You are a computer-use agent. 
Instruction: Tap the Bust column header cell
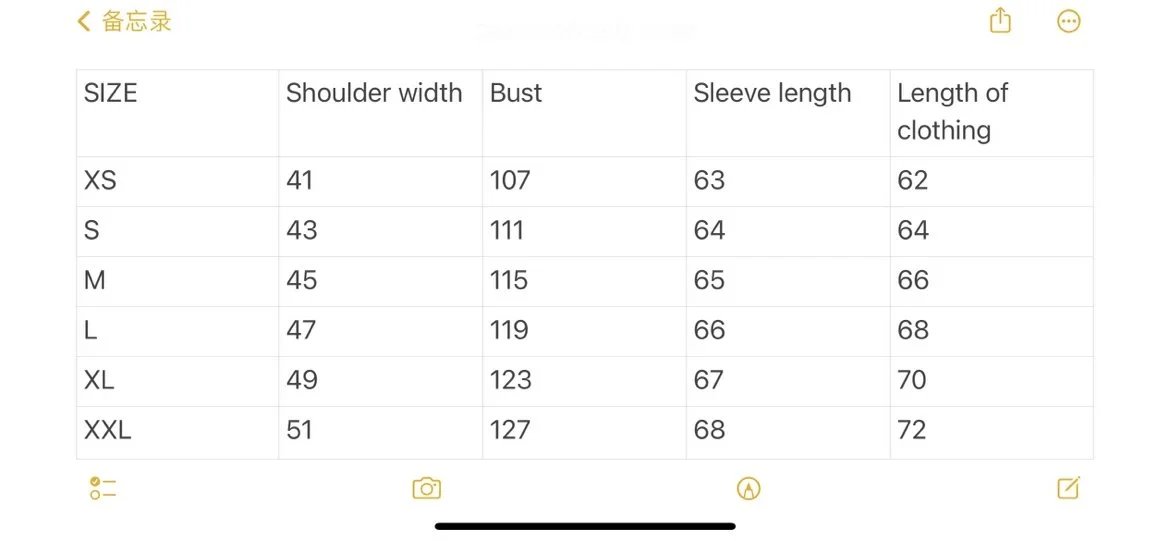[584, 112]
